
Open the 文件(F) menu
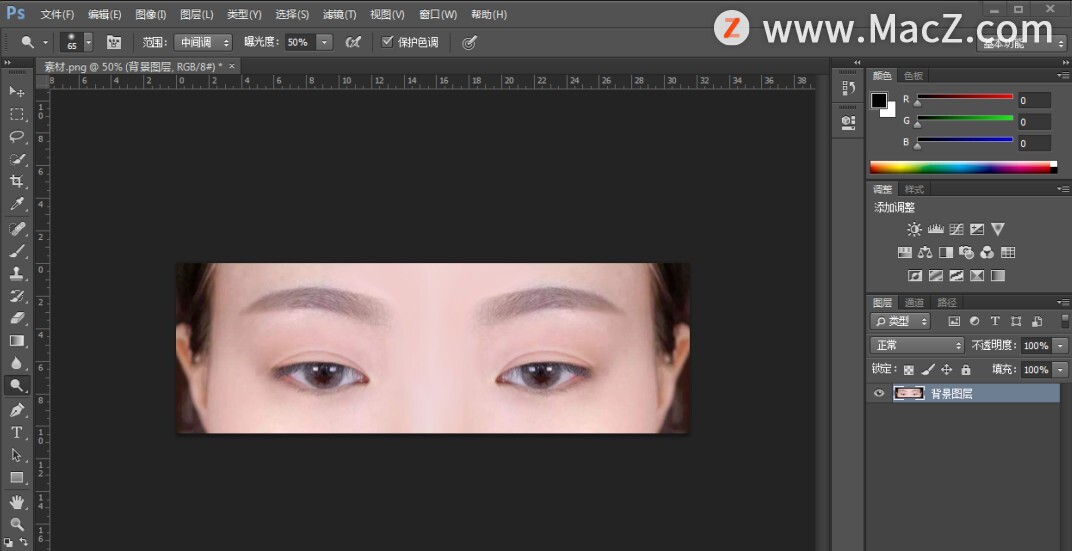pos(57,14)
